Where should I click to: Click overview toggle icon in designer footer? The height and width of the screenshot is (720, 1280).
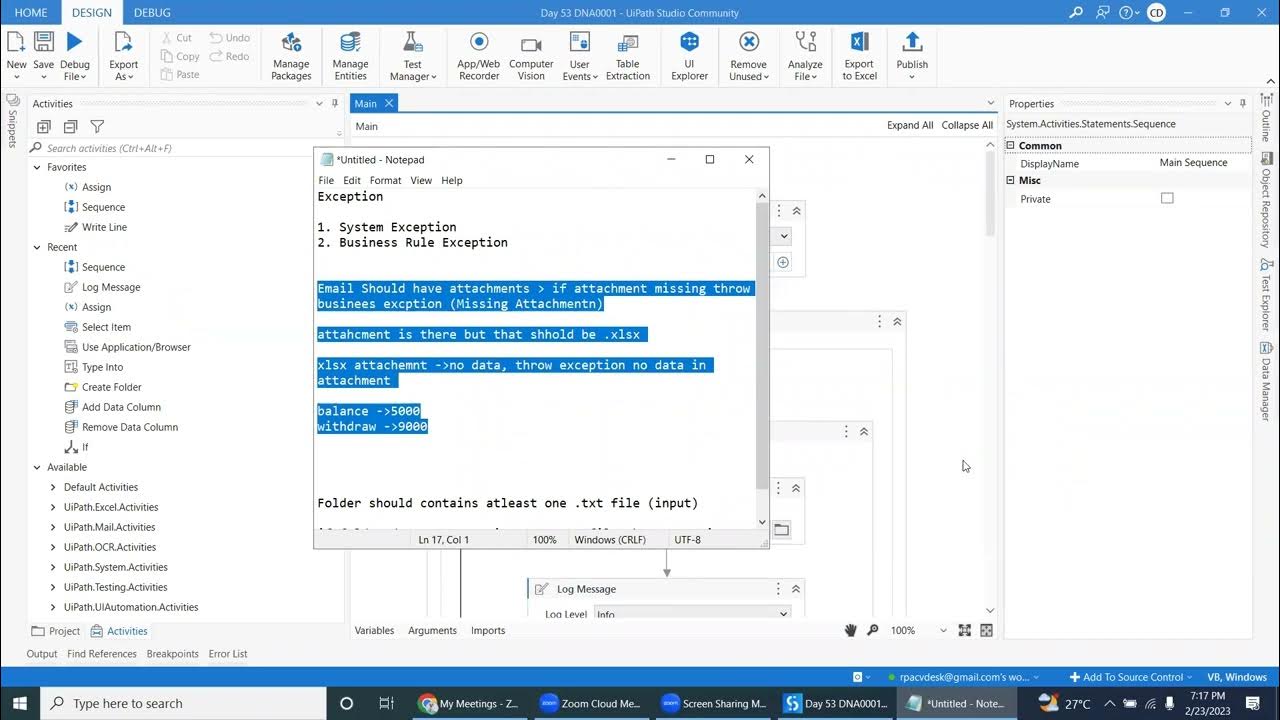pyautogui.click(x=986, y=630)
